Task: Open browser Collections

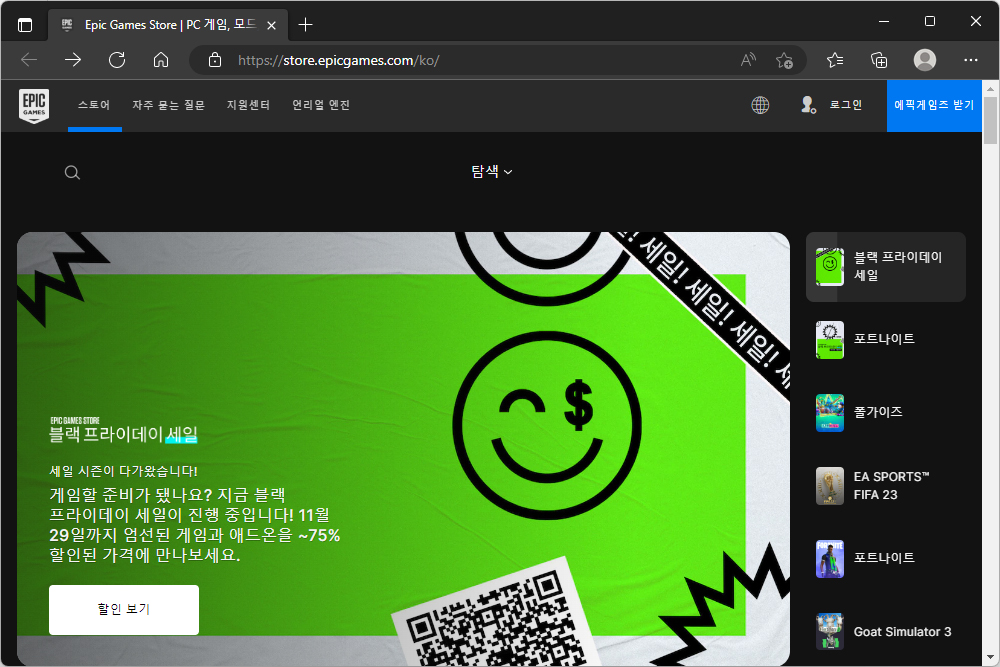Action: pyautogui.click(x=879, y=60)
